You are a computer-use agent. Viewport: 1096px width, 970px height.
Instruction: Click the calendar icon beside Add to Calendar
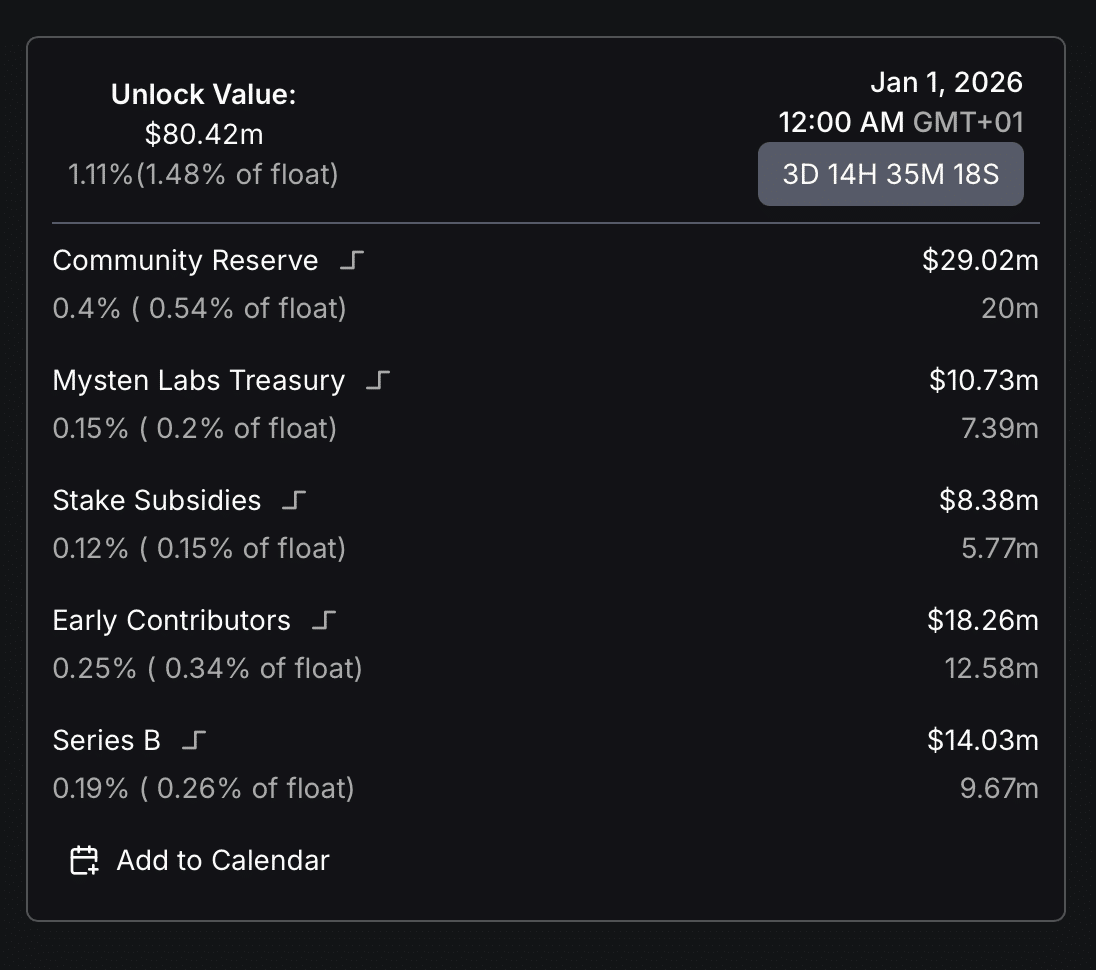[x=84, y=860]
